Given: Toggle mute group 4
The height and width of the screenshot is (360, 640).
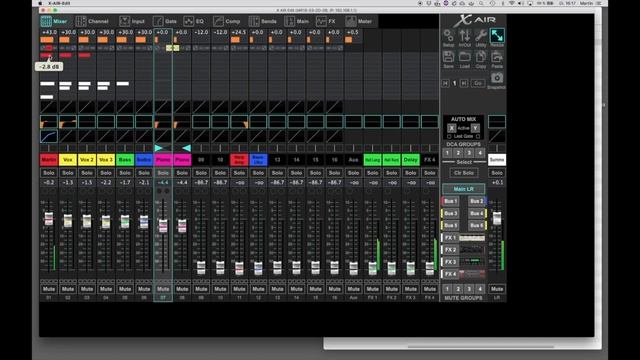Looking at the screenshot, I should tap(480, 289).
